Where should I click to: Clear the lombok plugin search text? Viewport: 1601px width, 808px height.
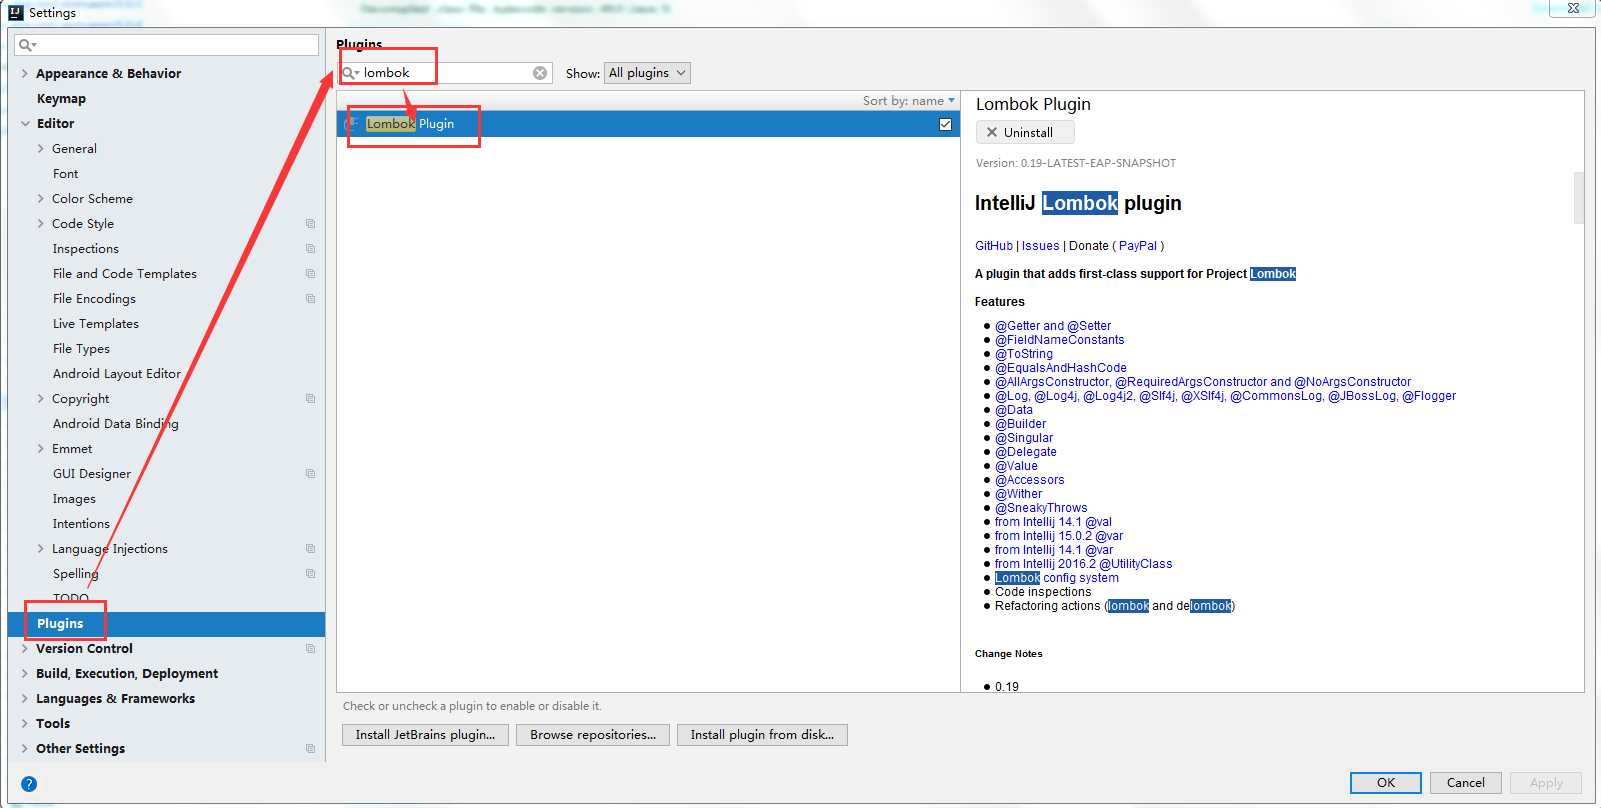click(x=540, y=73)
